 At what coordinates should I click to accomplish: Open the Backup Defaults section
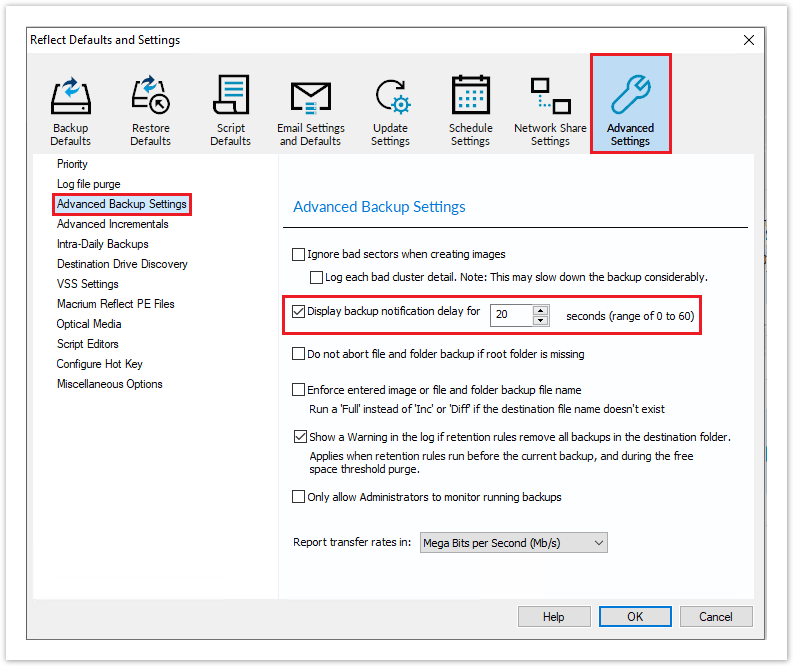[x=70, y=111]
